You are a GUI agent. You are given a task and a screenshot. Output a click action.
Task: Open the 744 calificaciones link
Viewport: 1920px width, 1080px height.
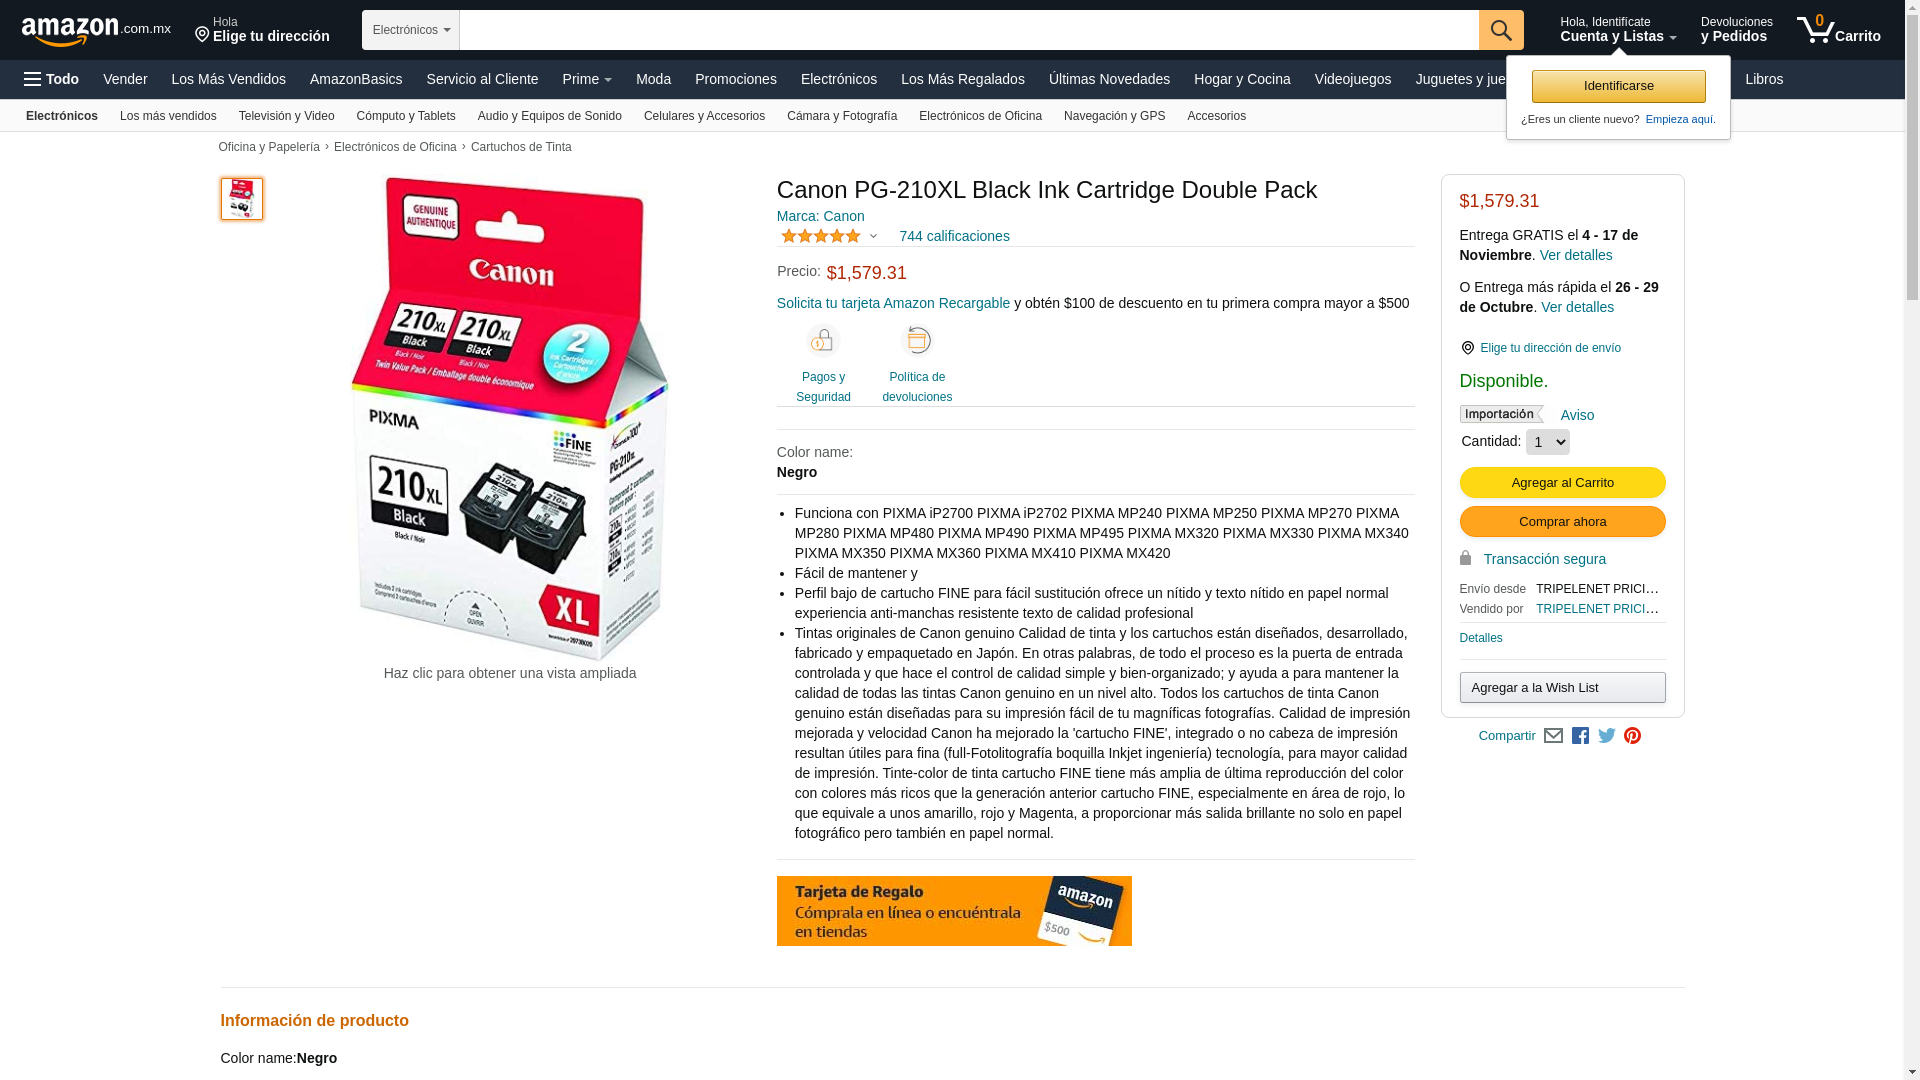(x=954, y=236)
